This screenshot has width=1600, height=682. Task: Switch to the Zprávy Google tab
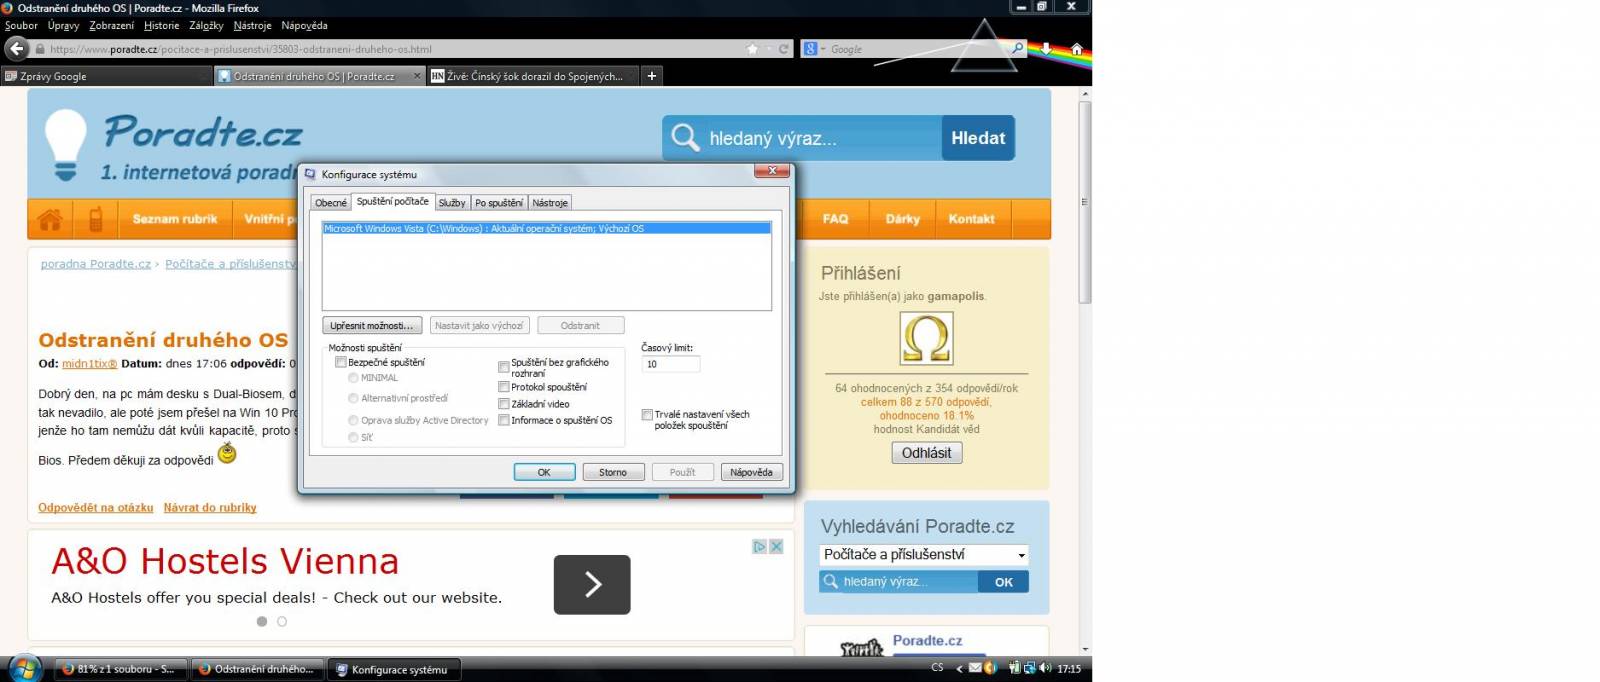click(107, 76)
